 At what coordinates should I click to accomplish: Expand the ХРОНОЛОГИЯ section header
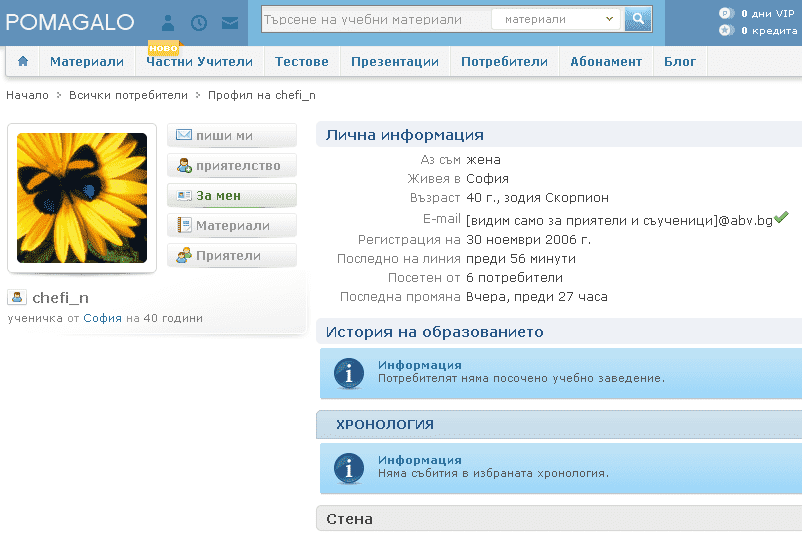[x=559, y=424]
